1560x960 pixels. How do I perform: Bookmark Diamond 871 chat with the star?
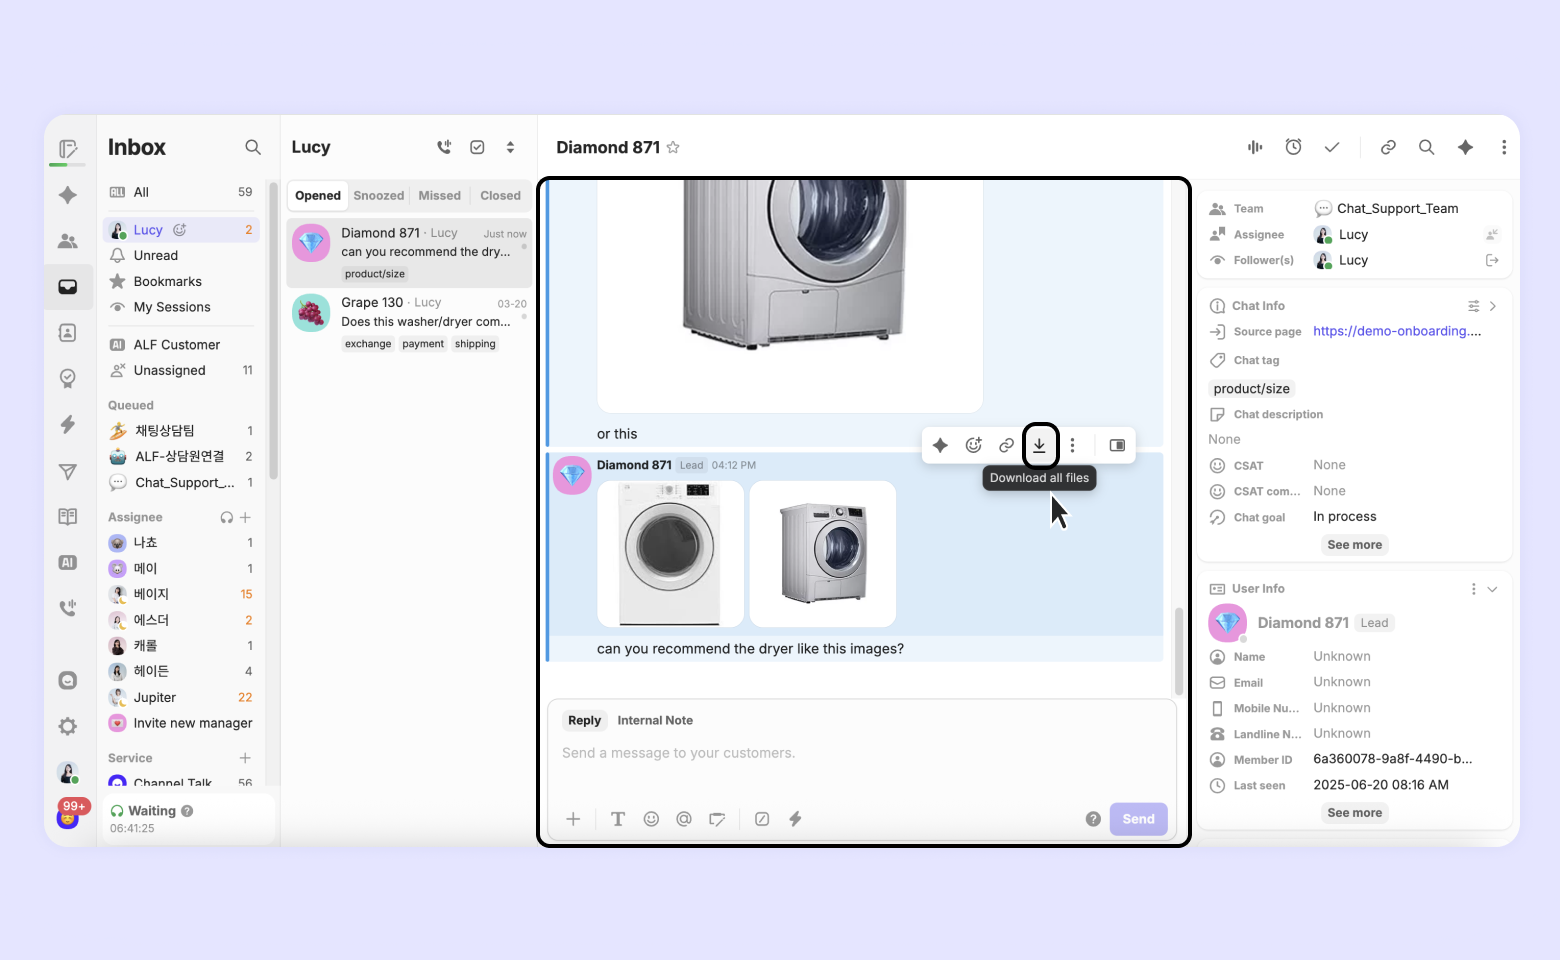tap(673, 147)
